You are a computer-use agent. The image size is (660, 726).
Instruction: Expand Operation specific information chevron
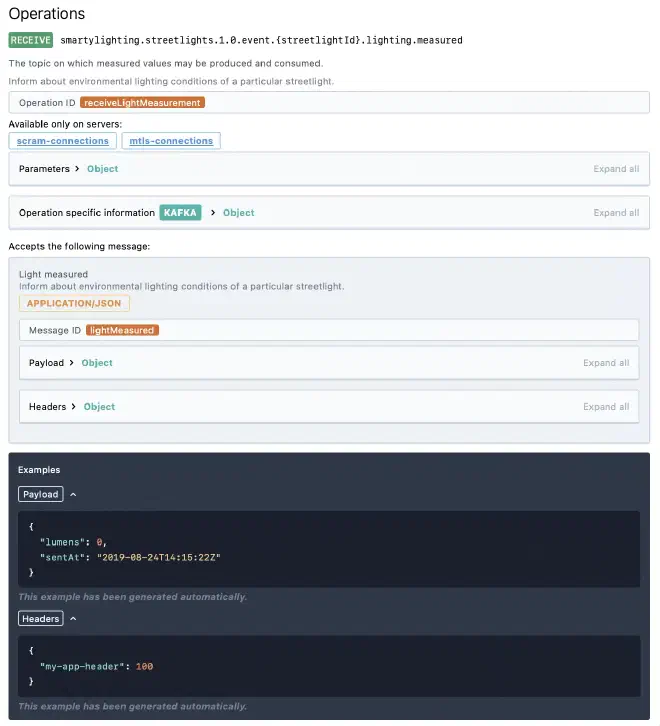tap(213, 213)
